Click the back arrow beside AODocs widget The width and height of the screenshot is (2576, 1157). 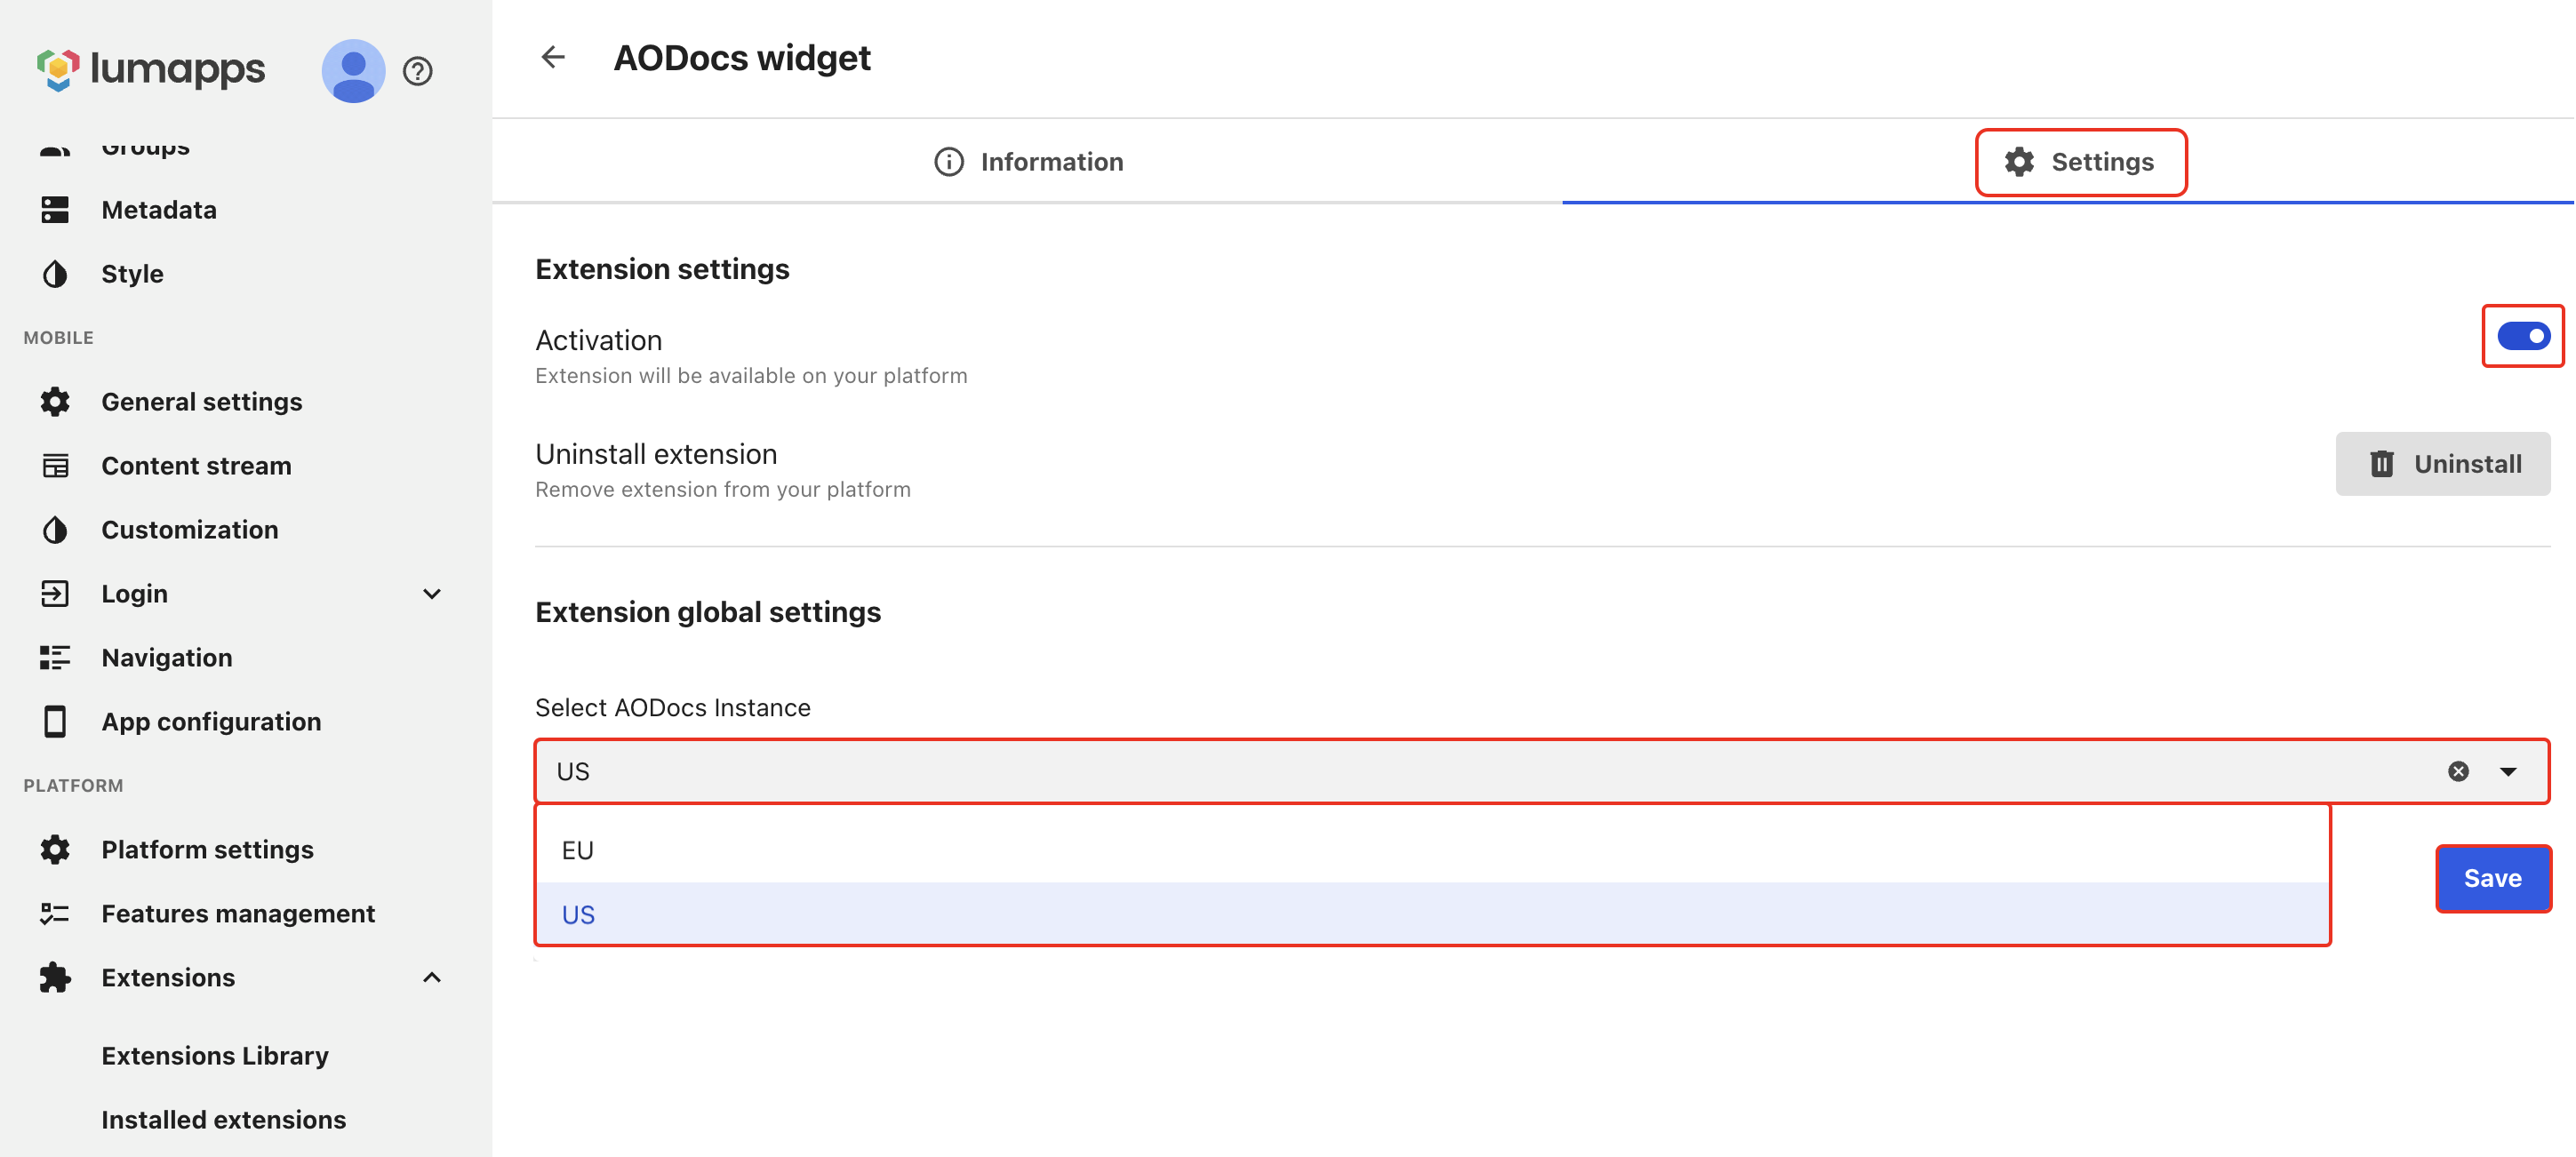pos(553,57)
